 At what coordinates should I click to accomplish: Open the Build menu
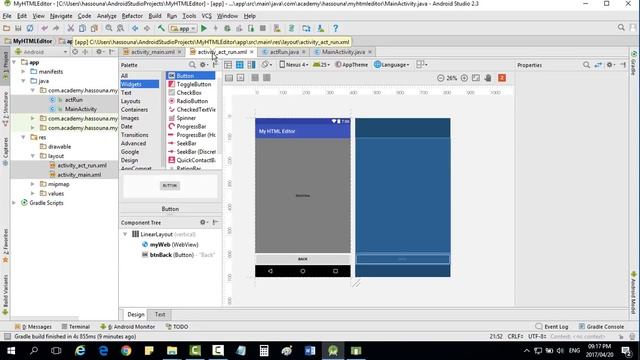coord(155,16)
